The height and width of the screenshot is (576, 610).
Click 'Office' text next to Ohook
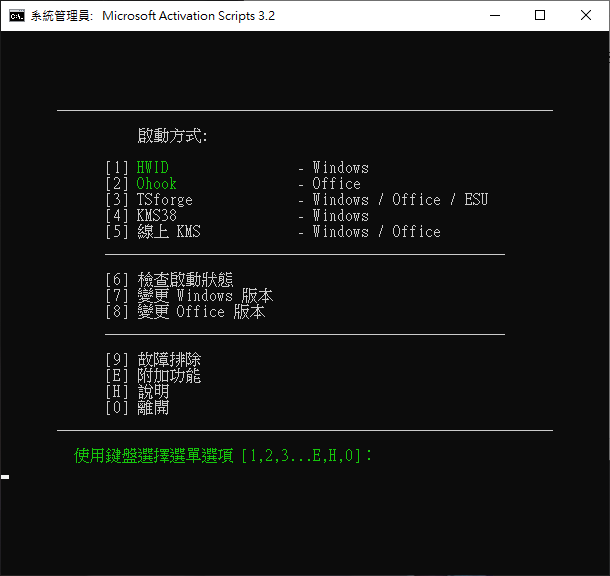coord(337,184)
